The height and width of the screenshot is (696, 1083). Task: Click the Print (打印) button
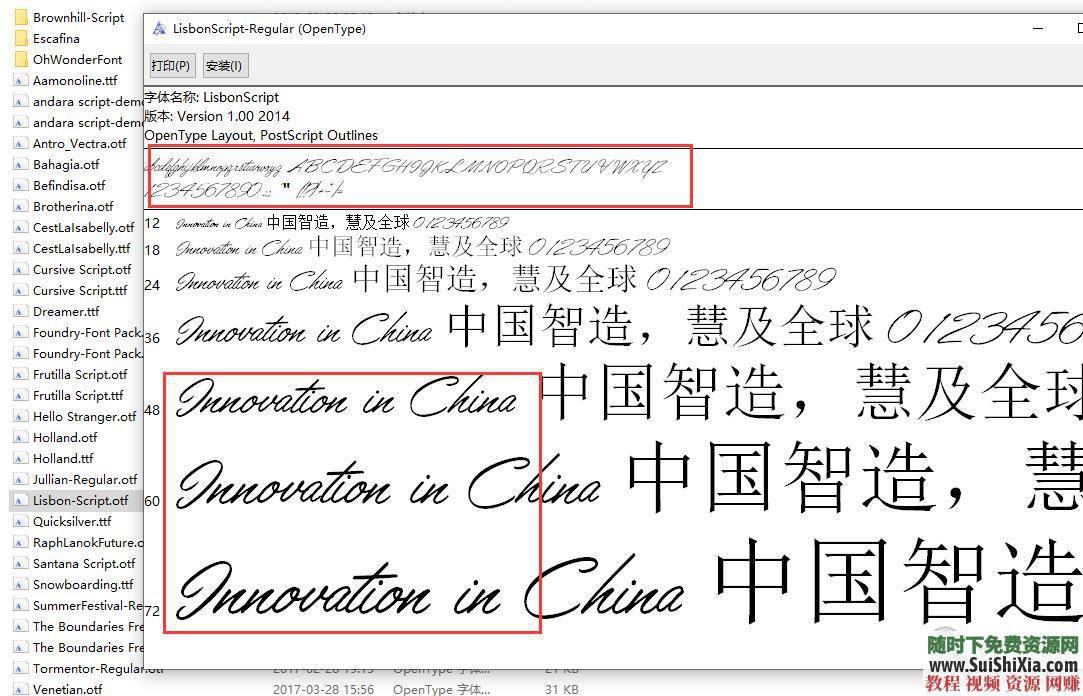pyautogui.click(x=170, y=65)
